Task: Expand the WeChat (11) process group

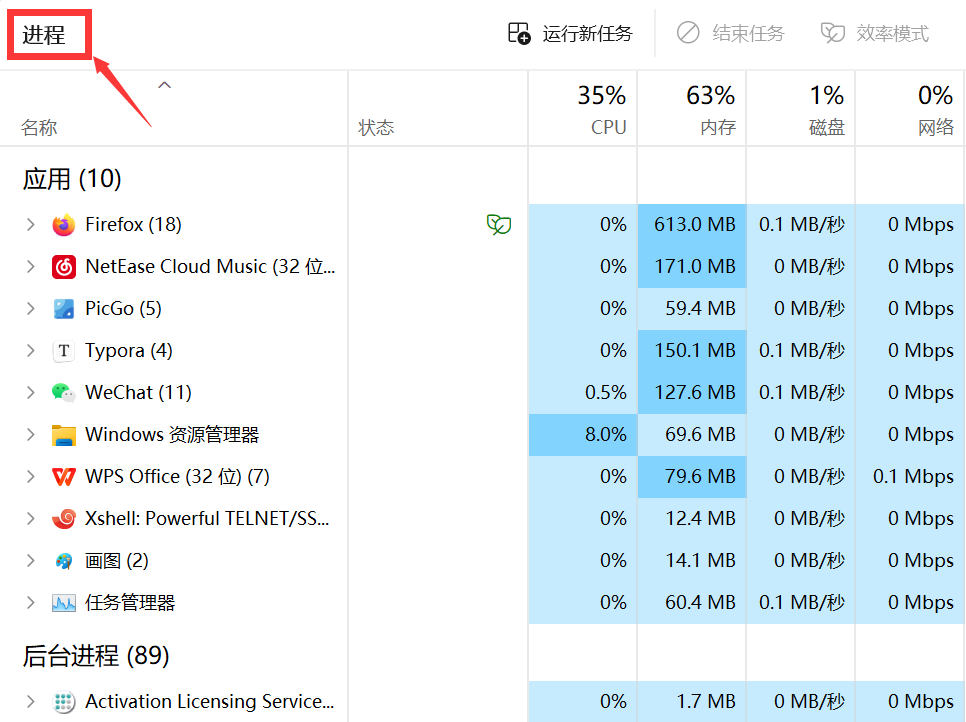Action: pyautogui.click(x=30, y=392)
